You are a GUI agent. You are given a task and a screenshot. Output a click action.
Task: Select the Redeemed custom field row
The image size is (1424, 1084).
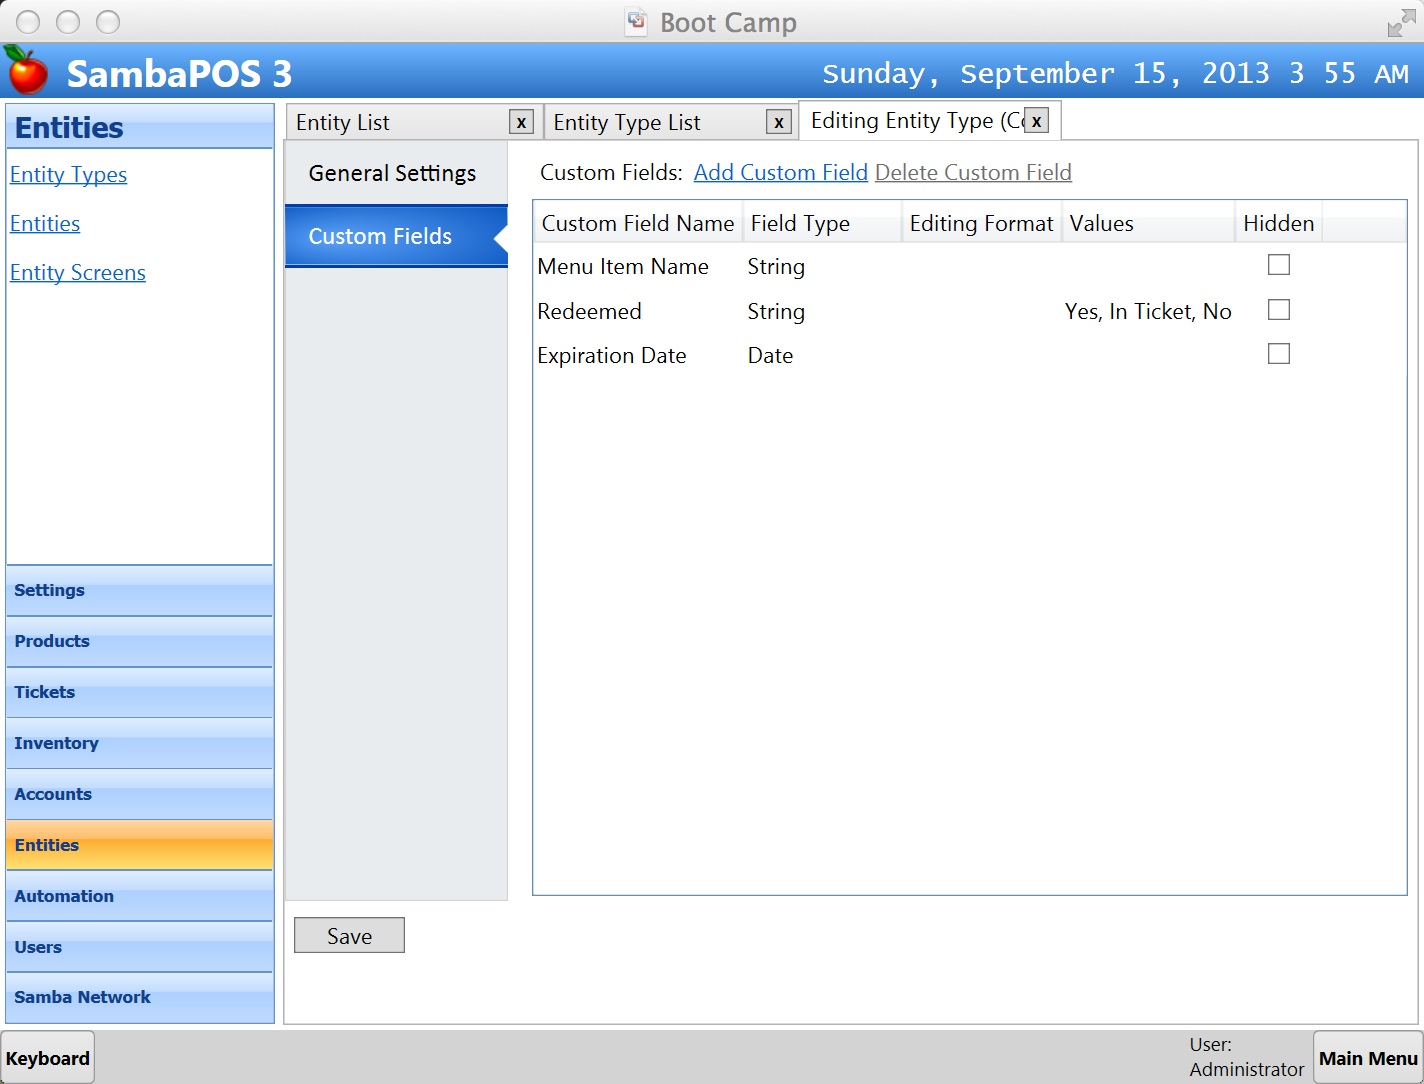point(590,311)
